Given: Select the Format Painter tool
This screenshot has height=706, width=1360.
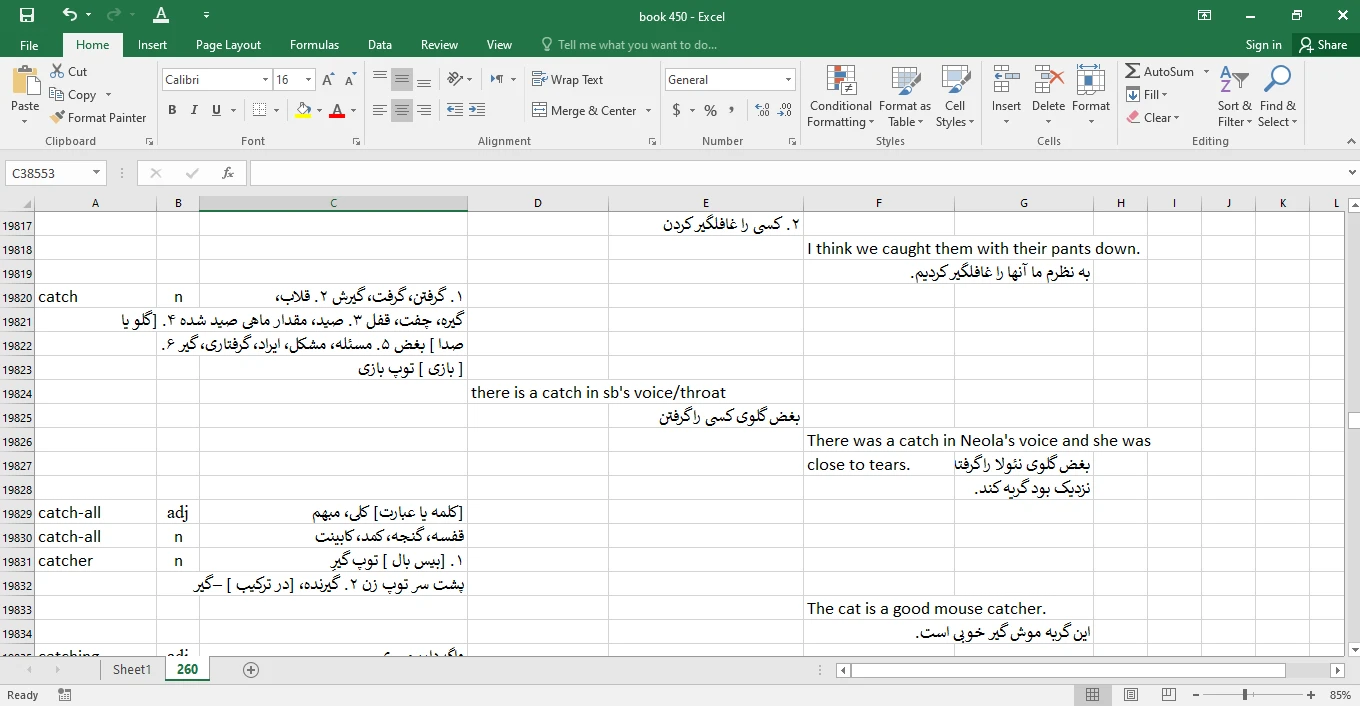Looking at the screenshot, I should coord(98,117).
